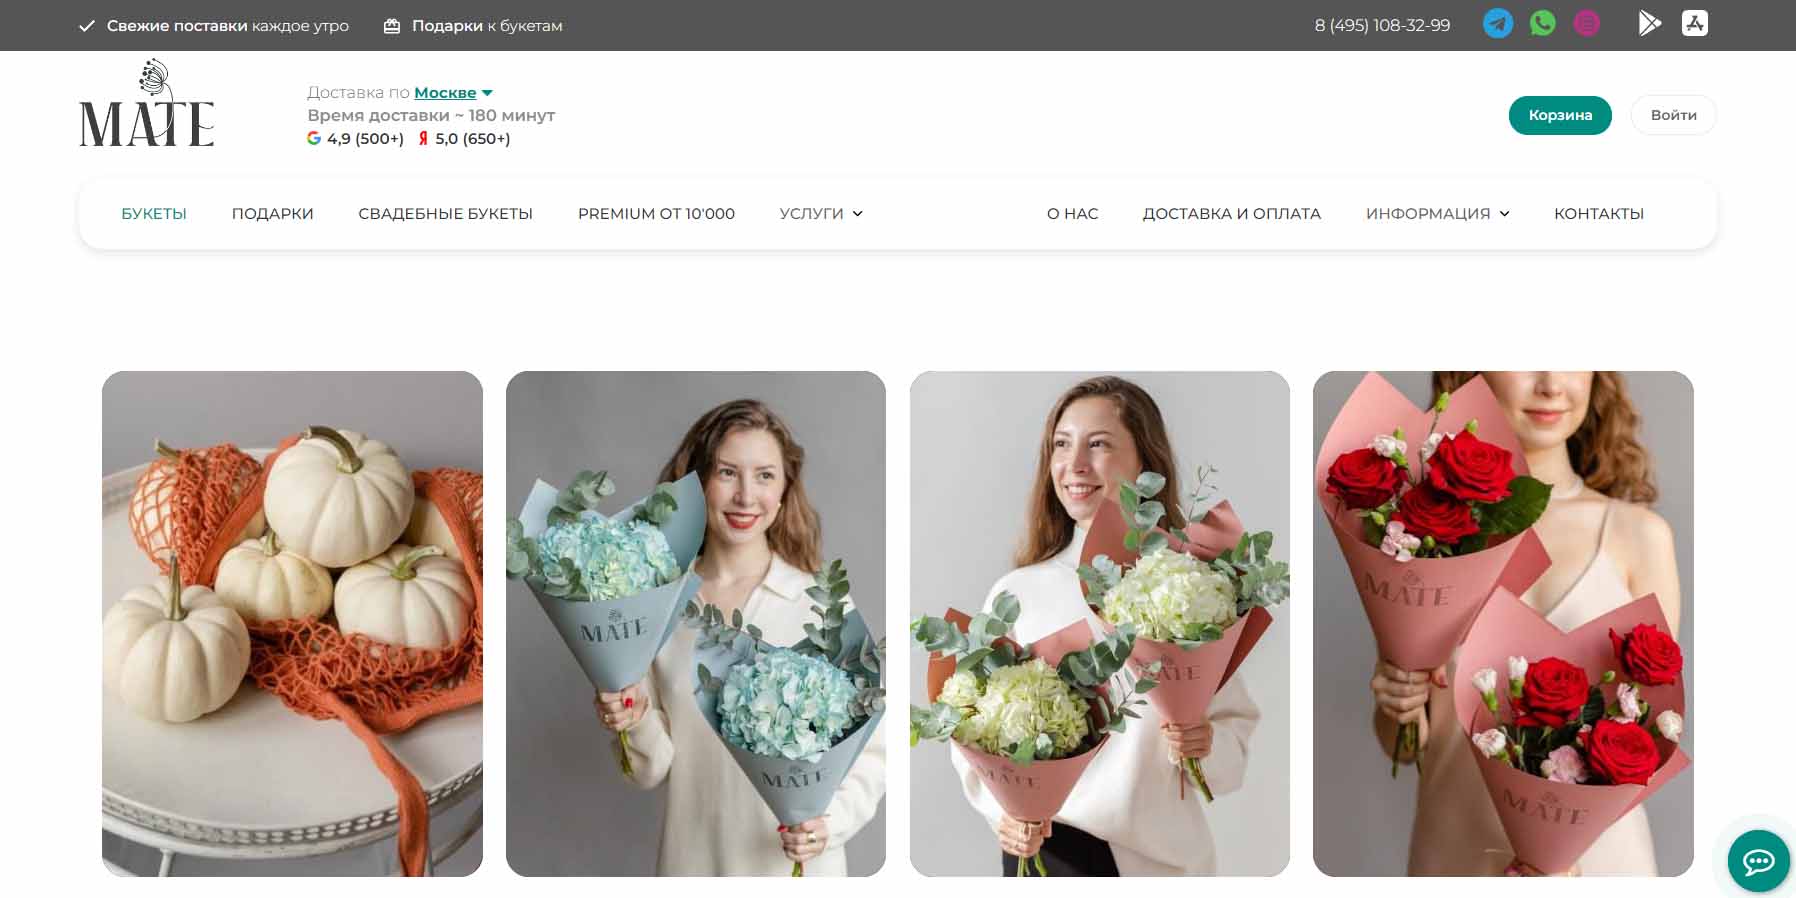Image resolution: width=1796 pixels, height=898 pixels.
Task: Click the Войти button
Action: (x=1673, y=115)
